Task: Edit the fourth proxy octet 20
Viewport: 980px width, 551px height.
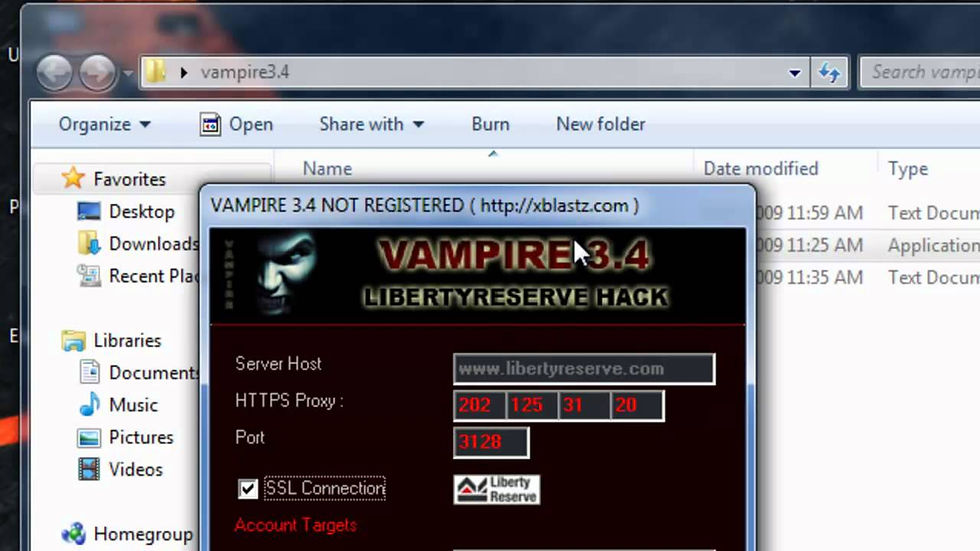Action: pyautogui.click(x=637, y=405)
